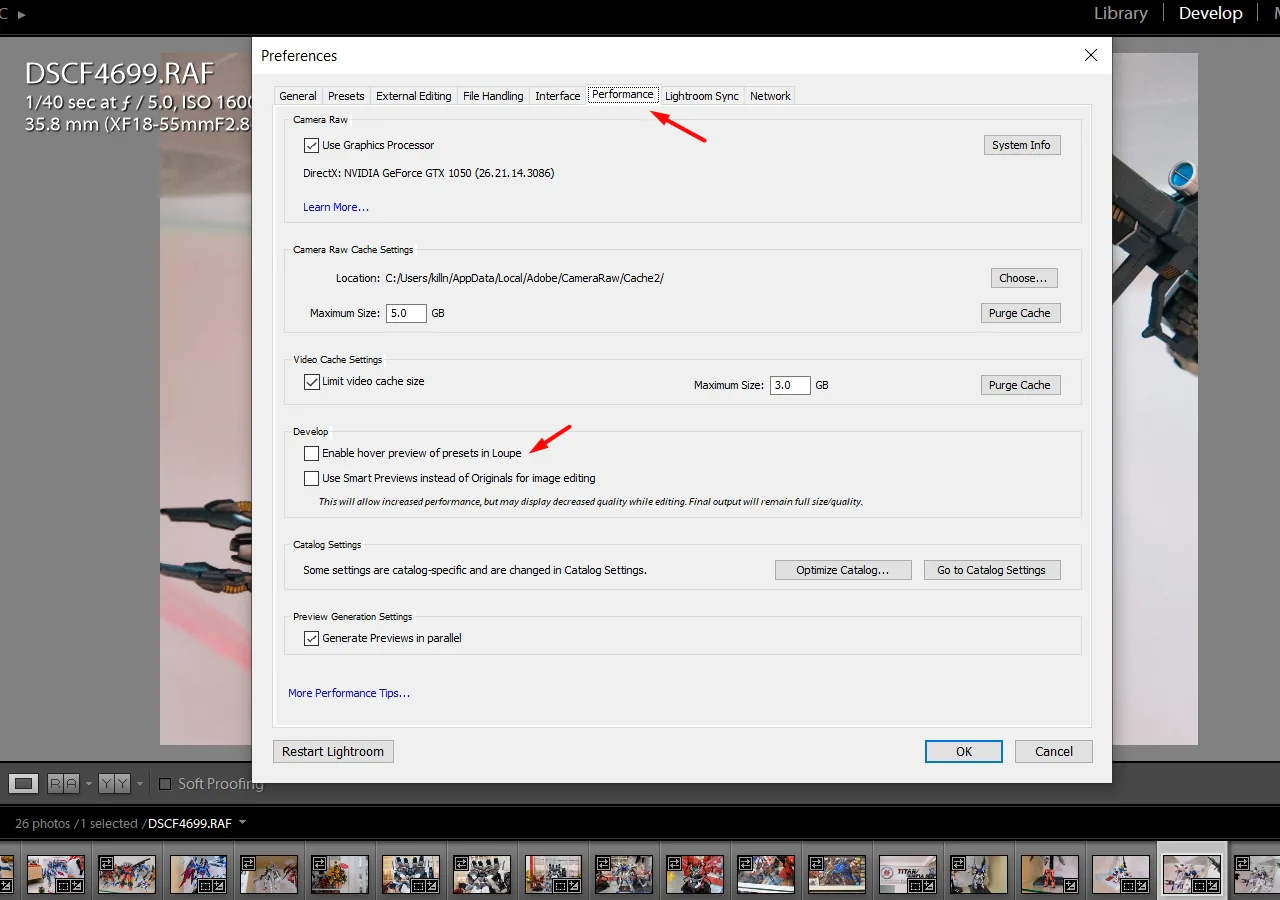
Task: Click adjustments badge on highlighted selected thumbnail
Action: (1213, 885)
